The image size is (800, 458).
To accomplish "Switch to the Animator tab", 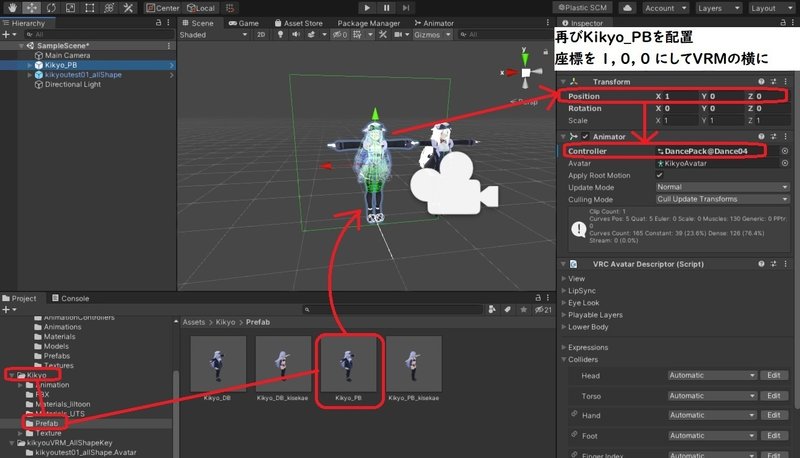I will click(434, 23).
